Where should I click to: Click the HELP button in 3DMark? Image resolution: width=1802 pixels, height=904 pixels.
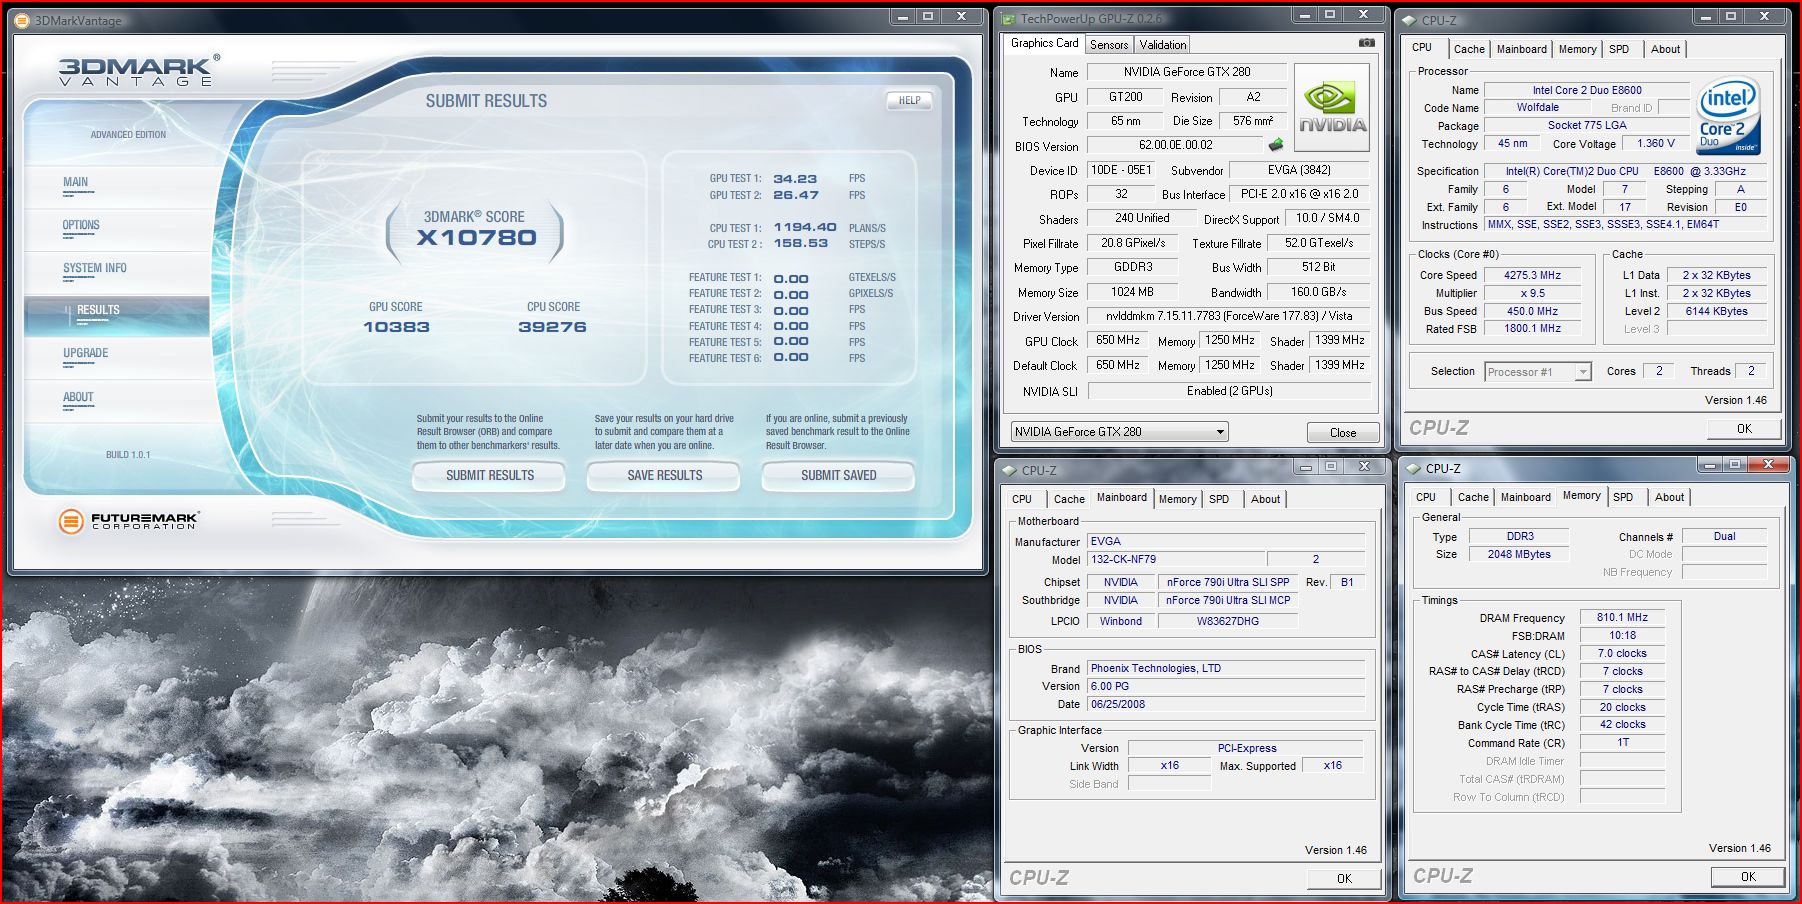(x=909, y=100)
